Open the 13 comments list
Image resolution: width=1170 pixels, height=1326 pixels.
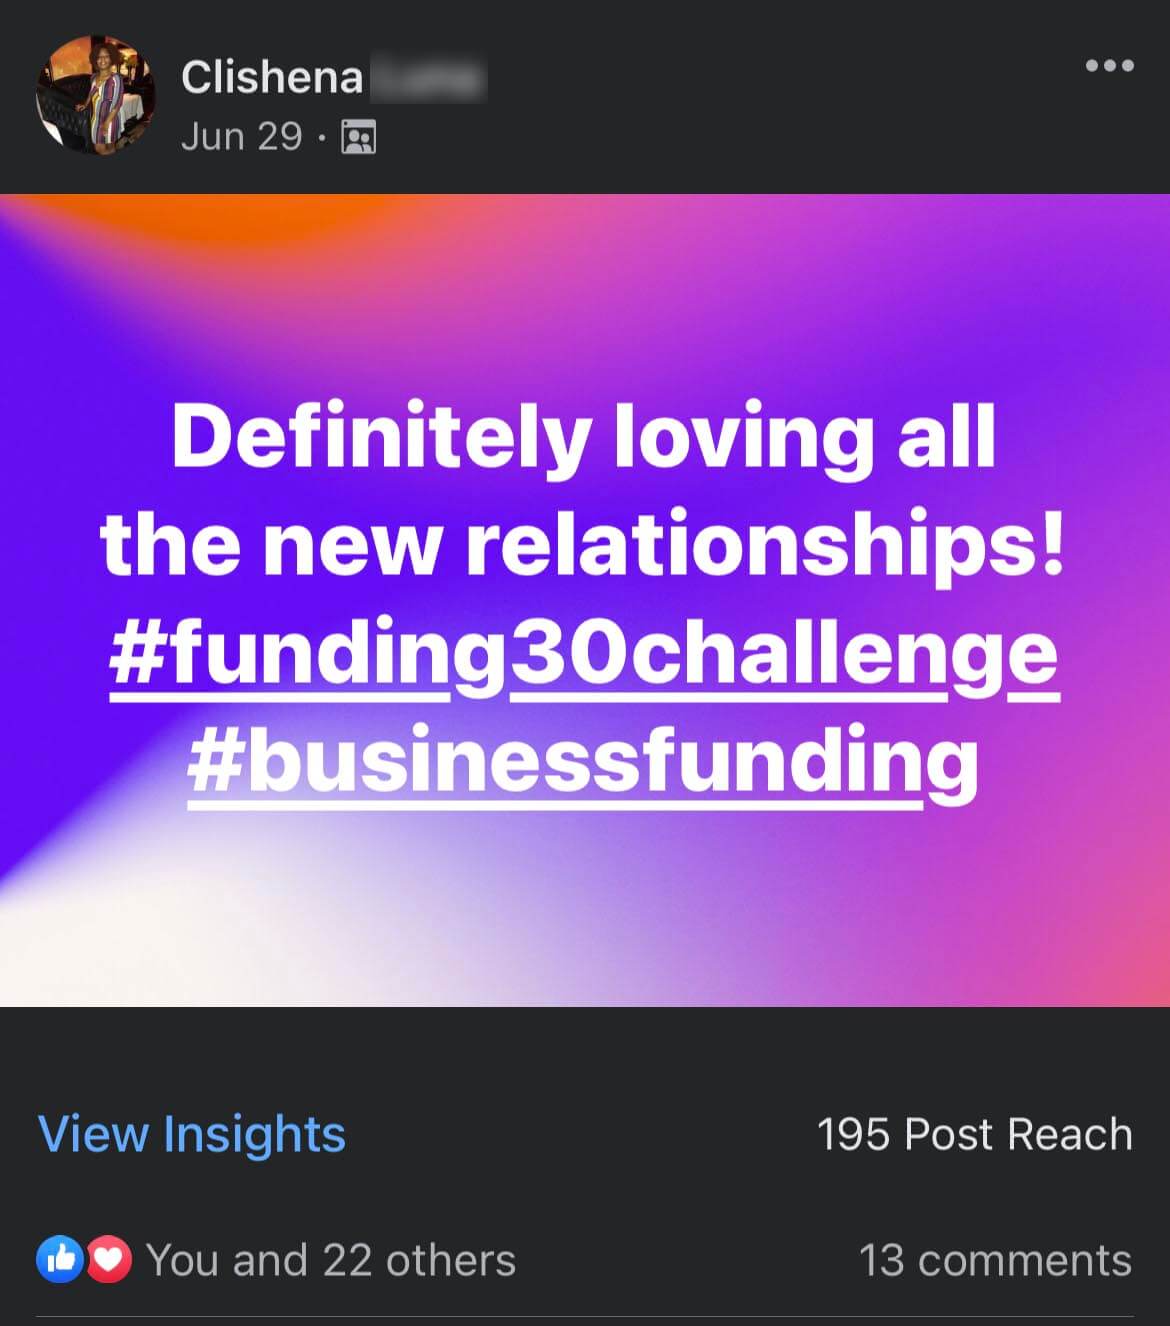click(994, 1260)
